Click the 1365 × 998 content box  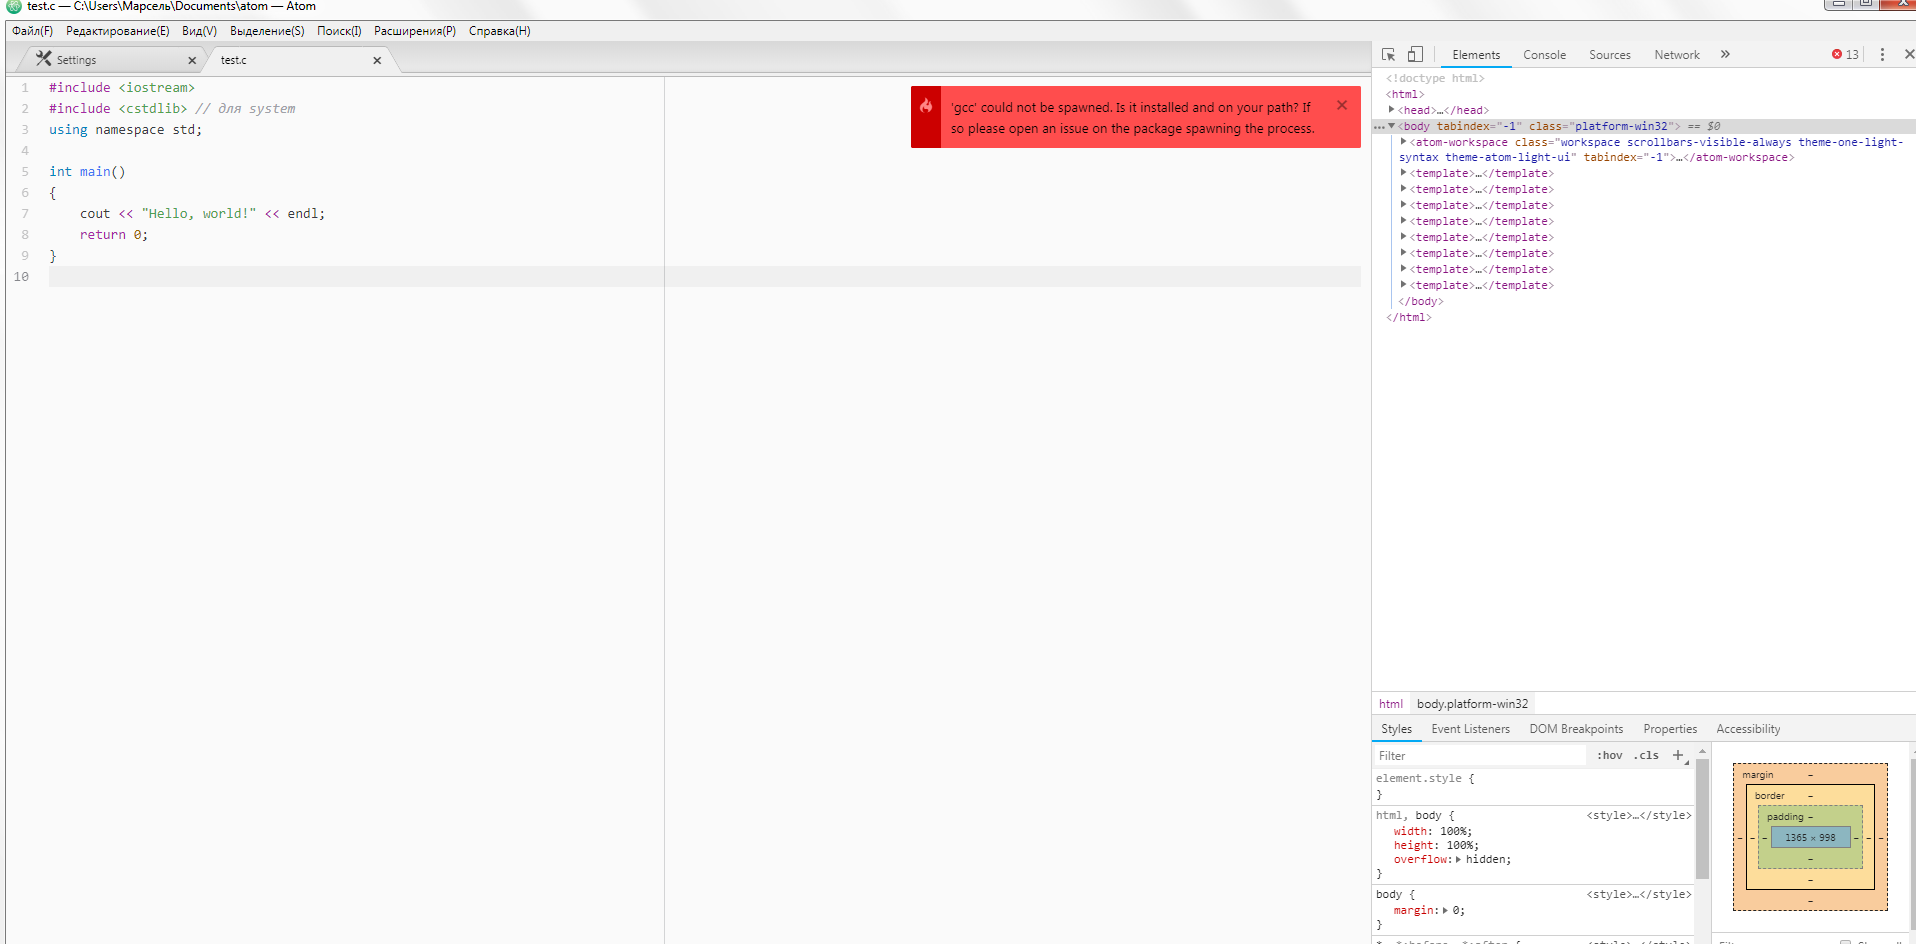click(1810, 838)
